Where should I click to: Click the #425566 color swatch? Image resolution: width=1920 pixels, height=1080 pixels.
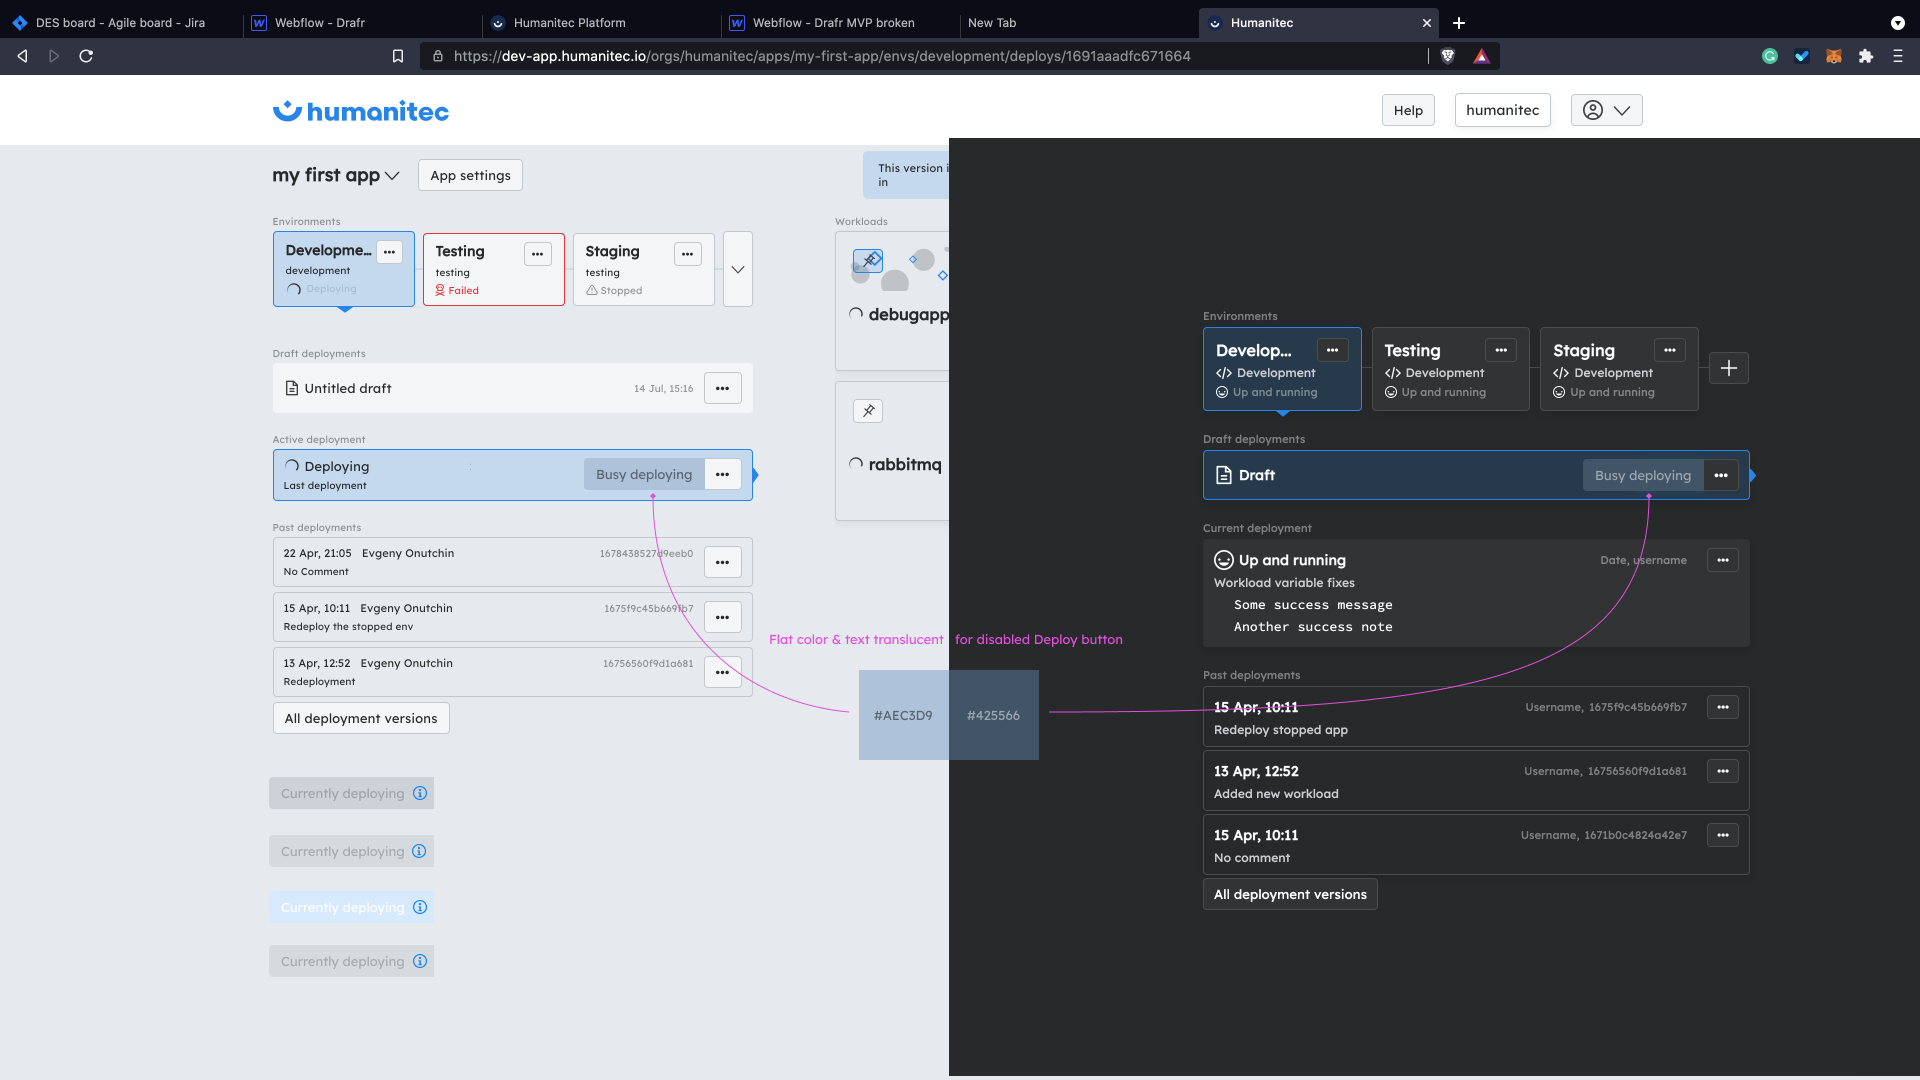(993, 715)
